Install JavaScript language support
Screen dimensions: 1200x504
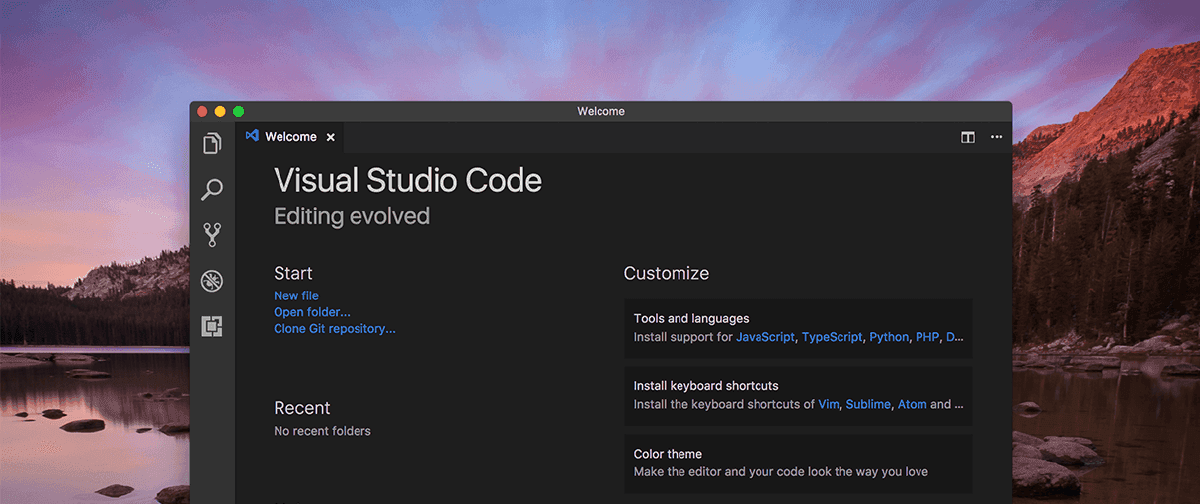click(765, 337)
